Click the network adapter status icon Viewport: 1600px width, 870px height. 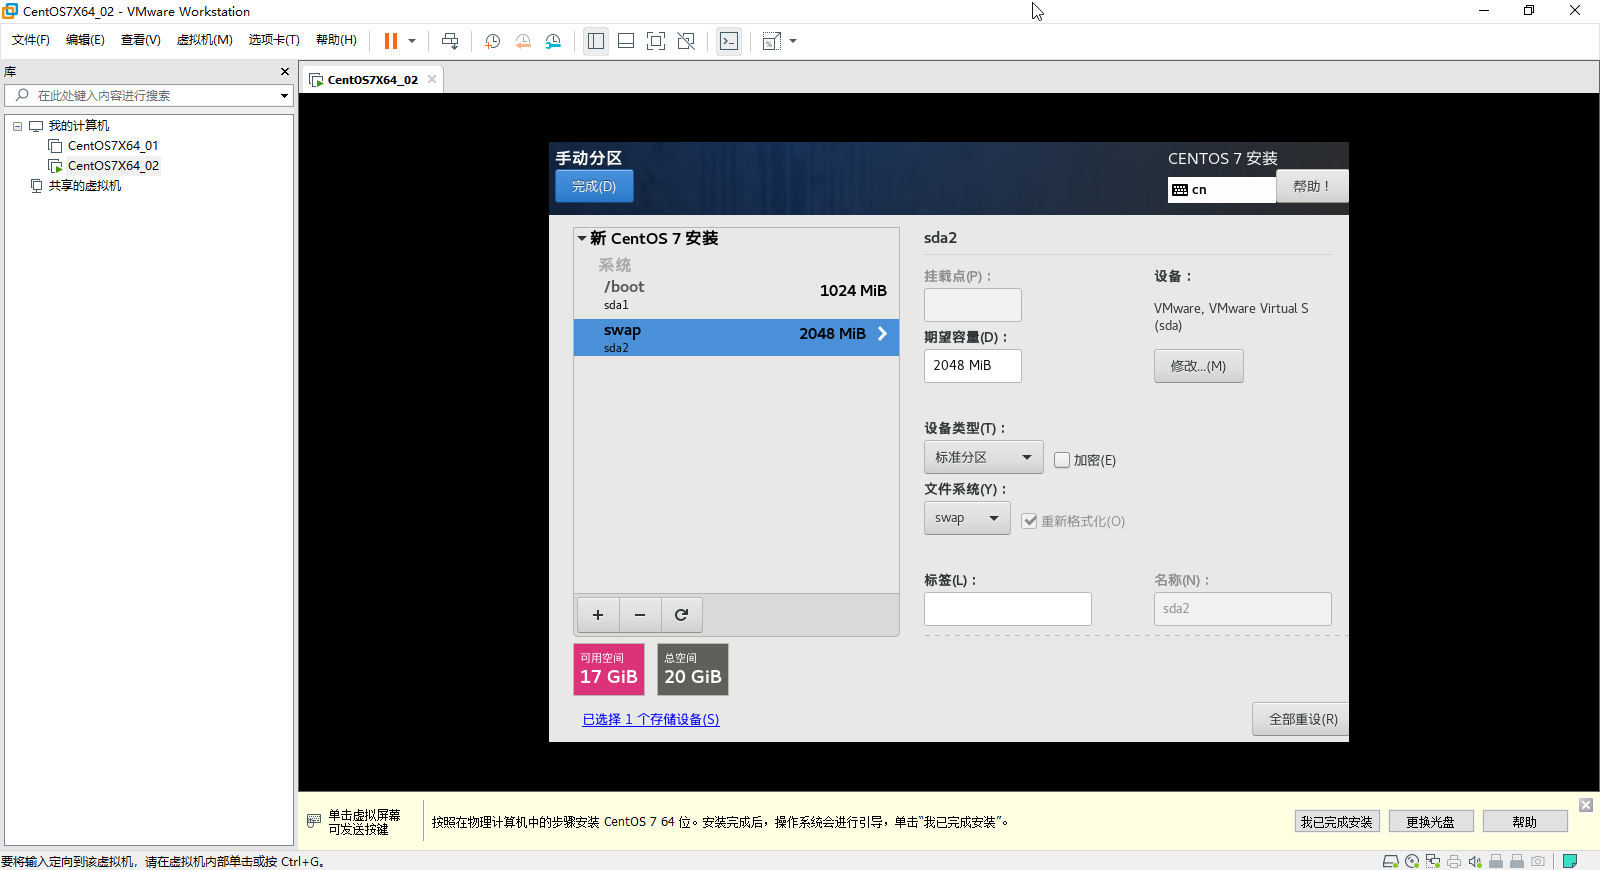(1433, 861)
